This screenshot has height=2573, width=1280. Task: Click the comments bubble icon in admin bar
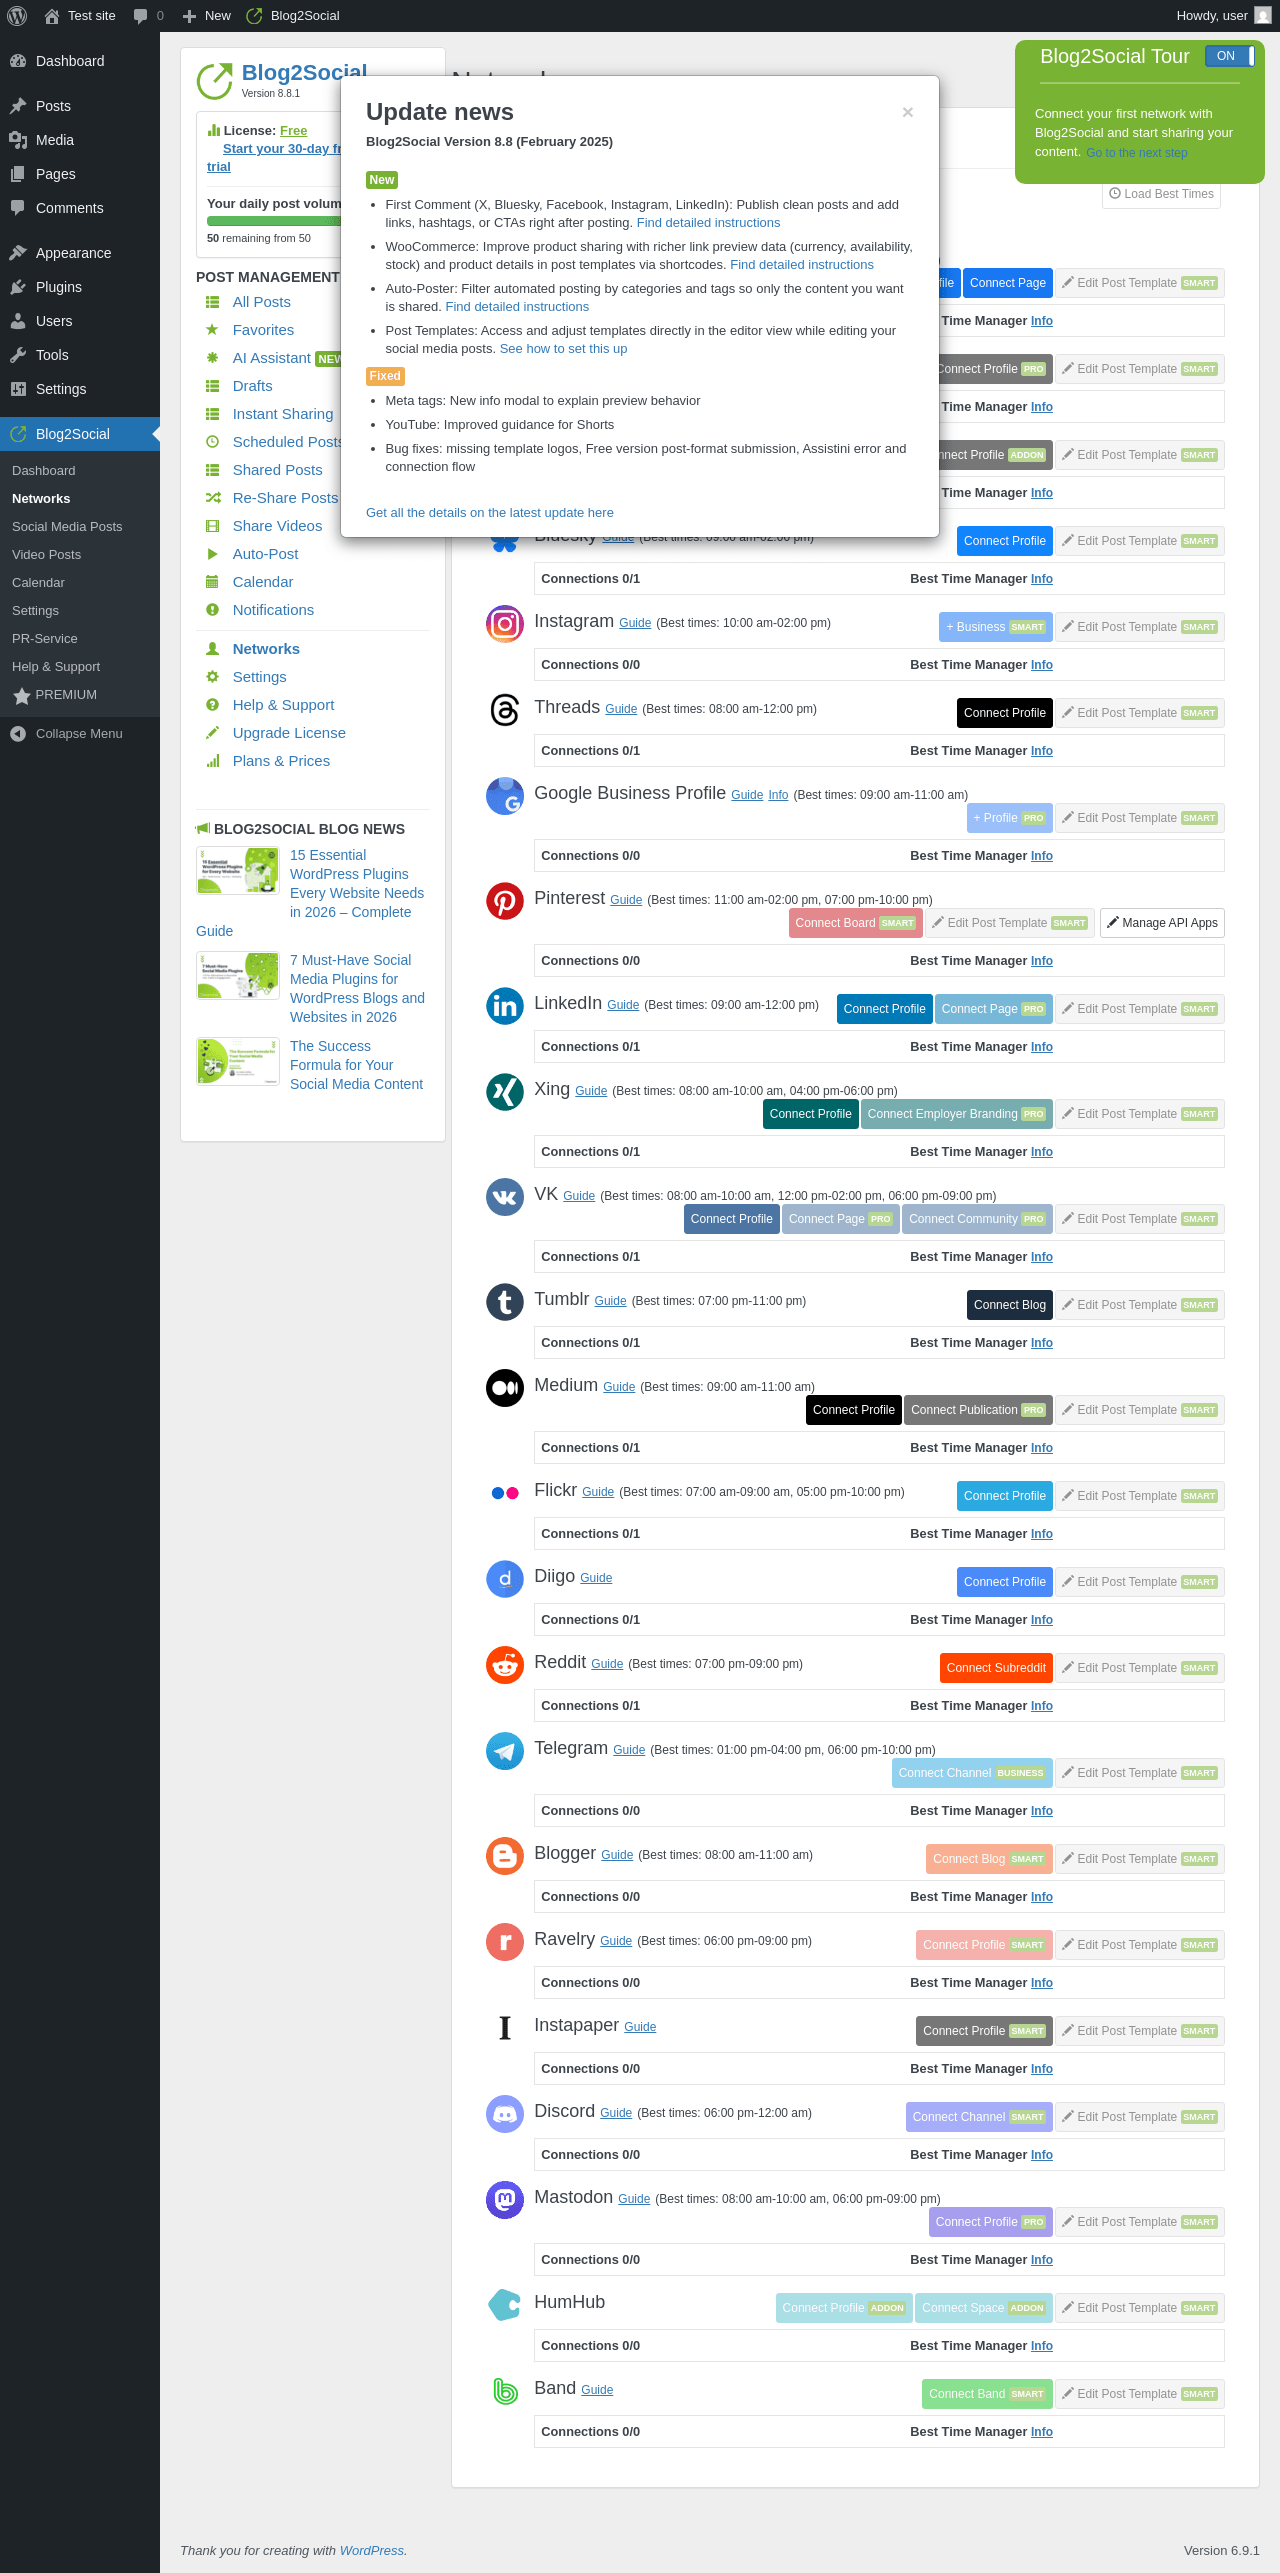tap(140, 16)
